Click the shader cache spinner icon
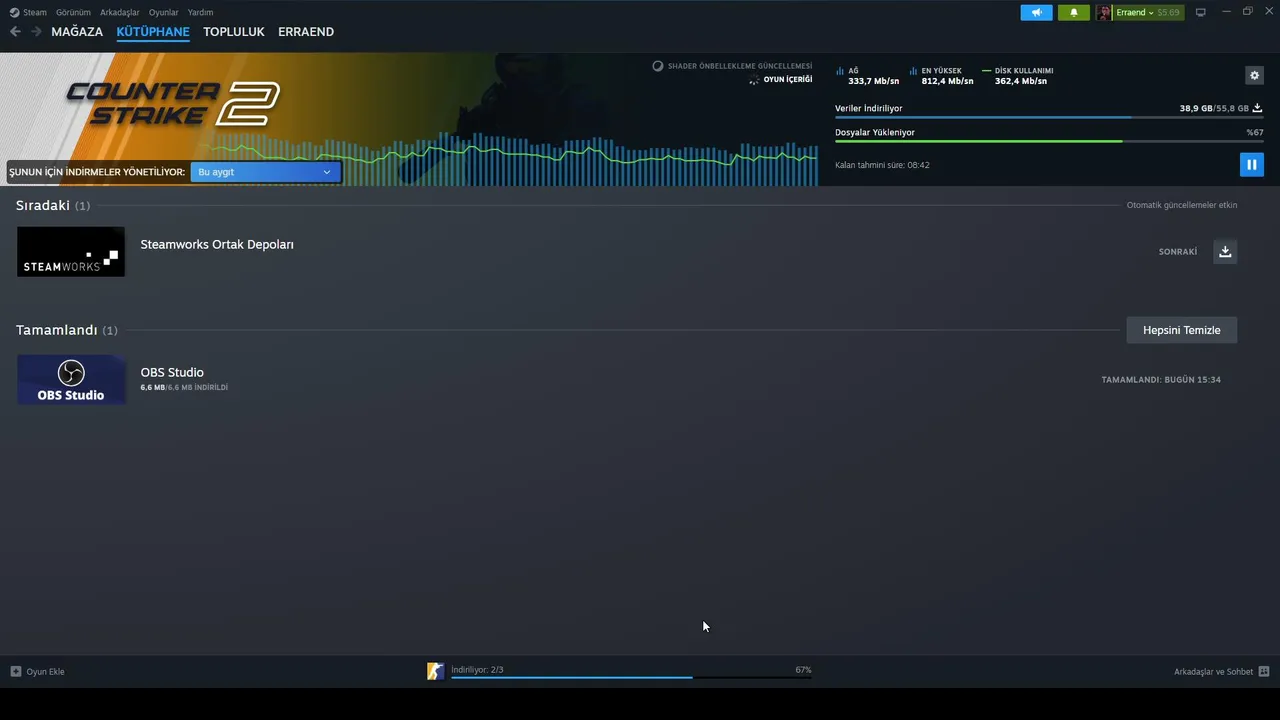The height and width of the screenshot is (720, 1280). coord(658,66)
